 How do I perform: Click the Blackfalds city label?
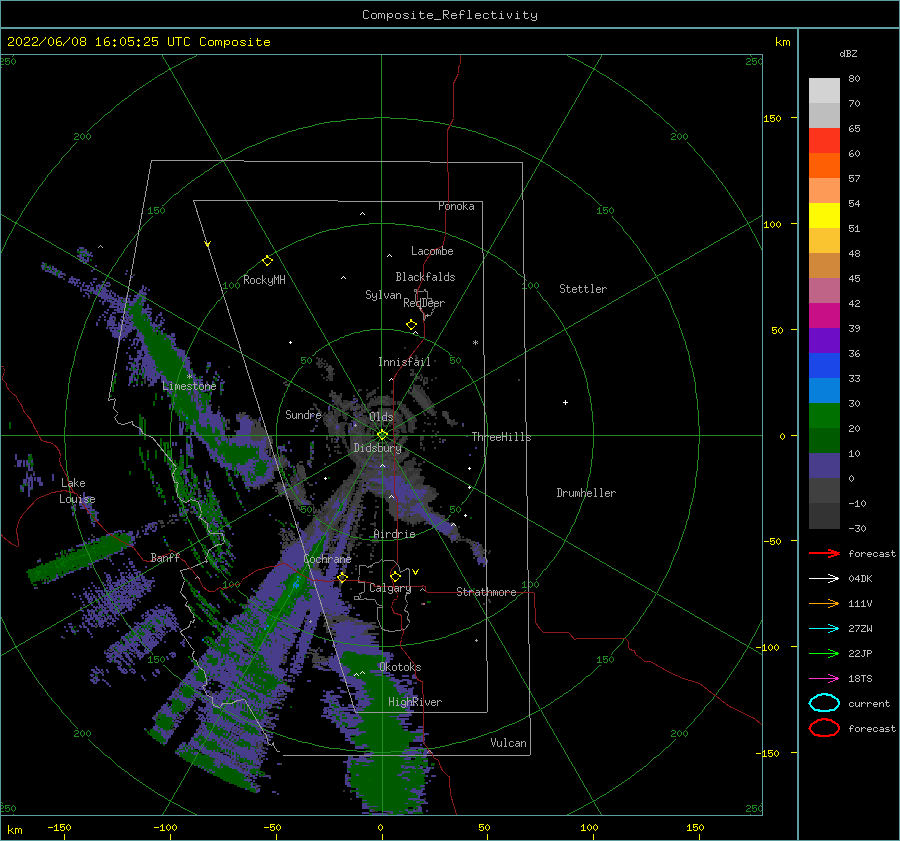425,277
